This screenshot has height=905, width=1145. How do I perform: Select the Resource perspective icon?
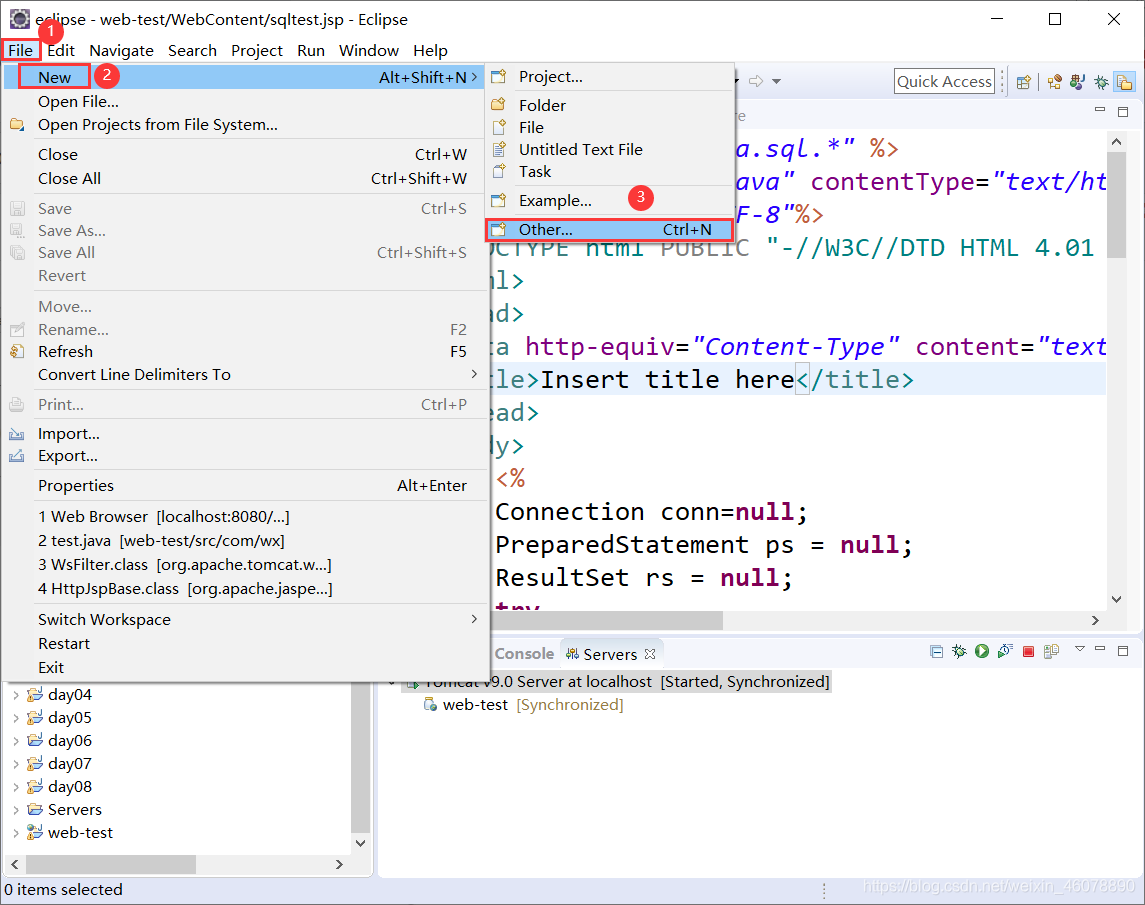(1125, 82)
